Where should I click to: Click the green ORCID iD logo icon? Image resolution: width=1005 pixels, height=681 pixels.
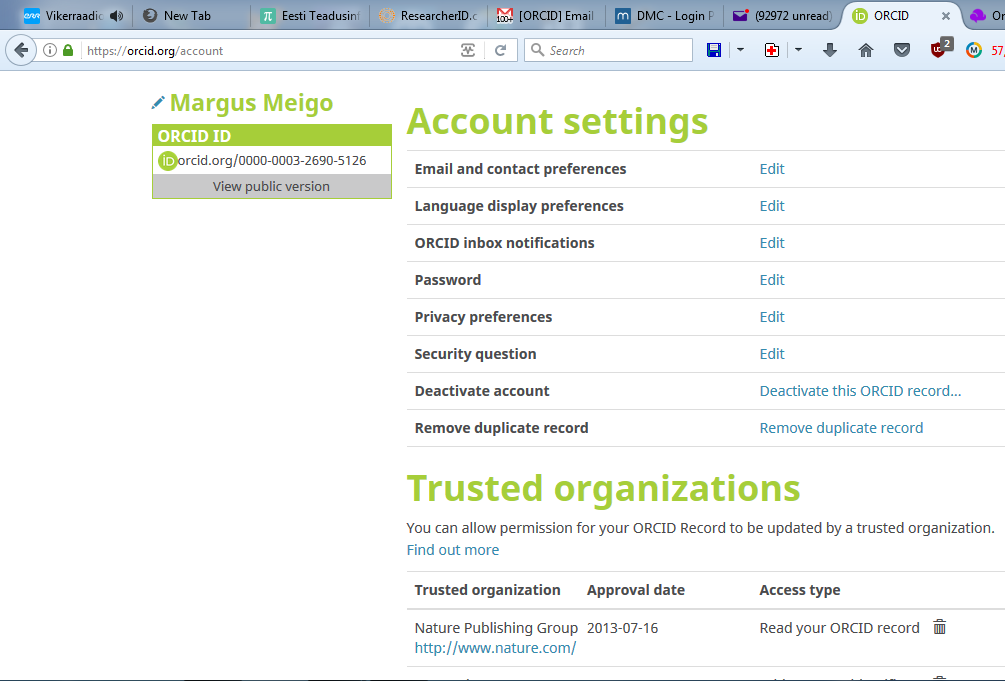[167, 160]
